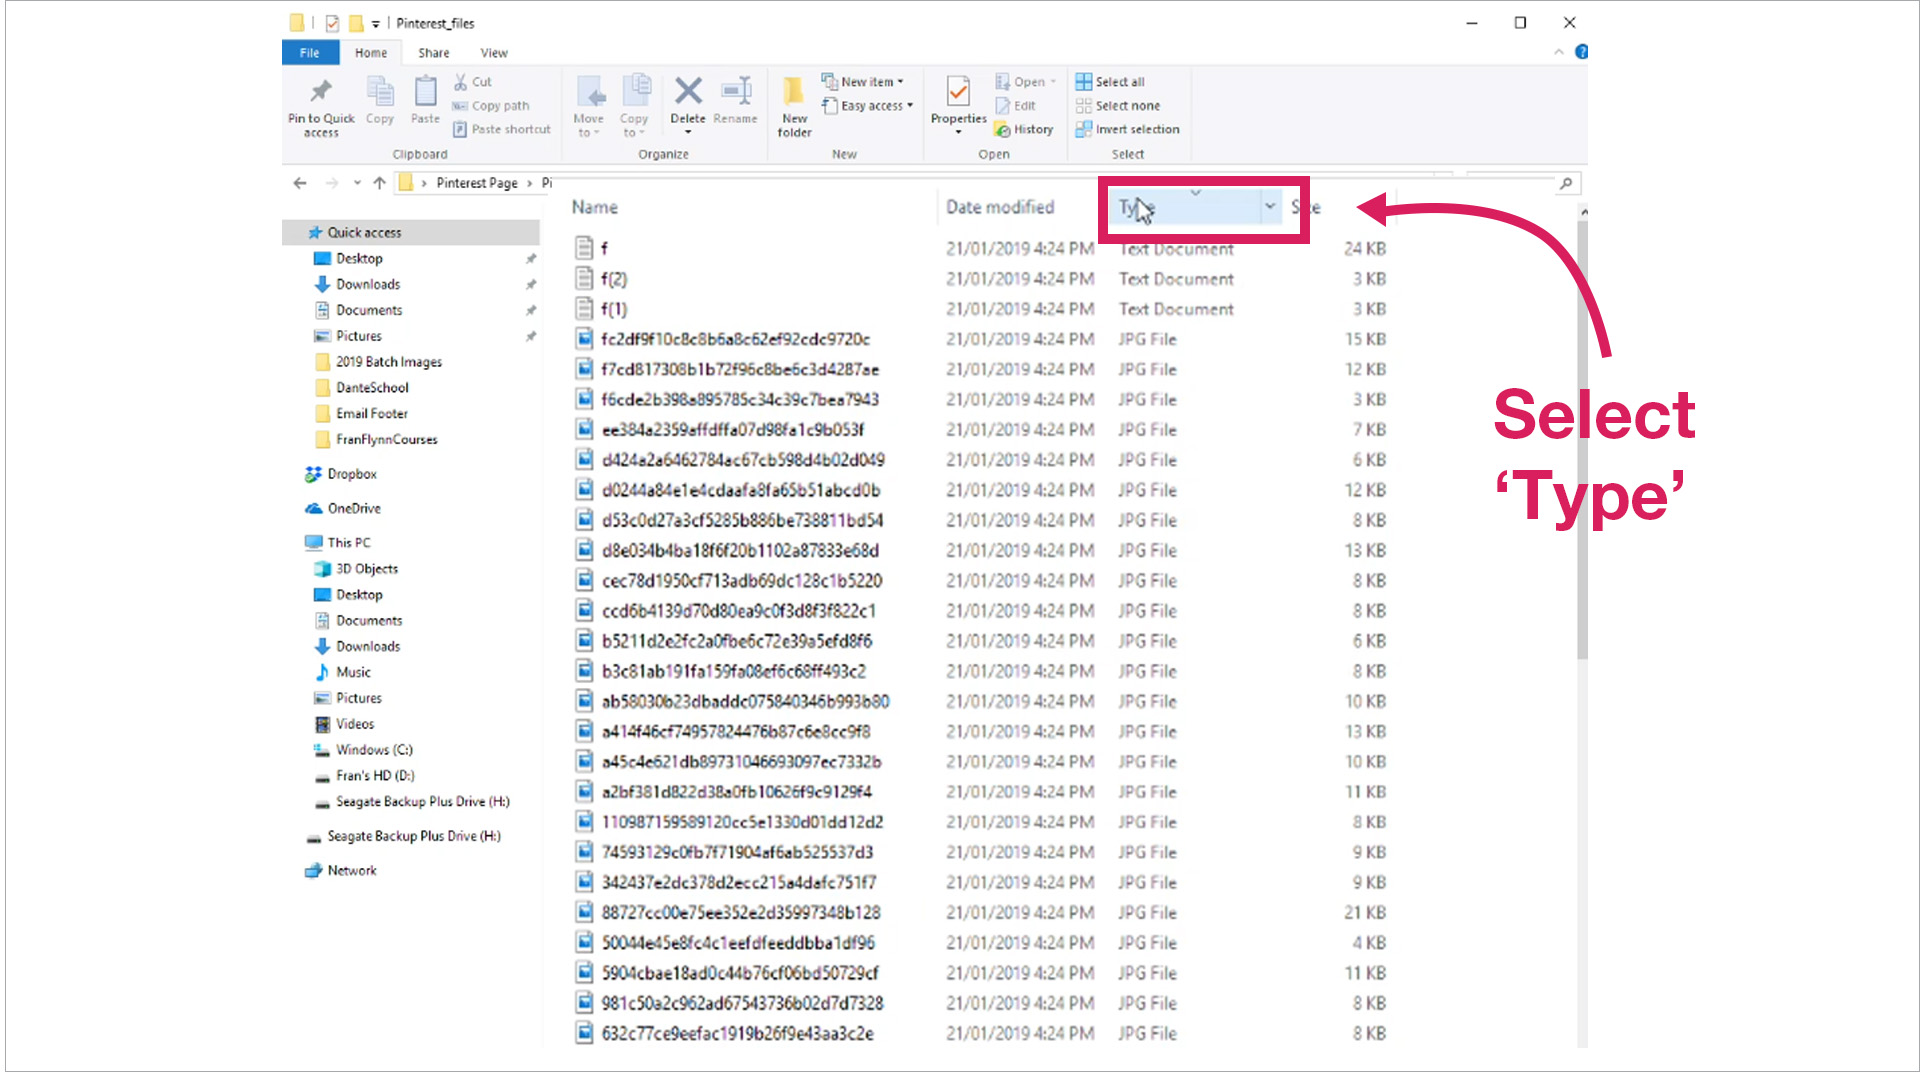This screenshot has height=1080, width=1920.
Task: Click the Date modified column header
Action: click(1000, 207)
